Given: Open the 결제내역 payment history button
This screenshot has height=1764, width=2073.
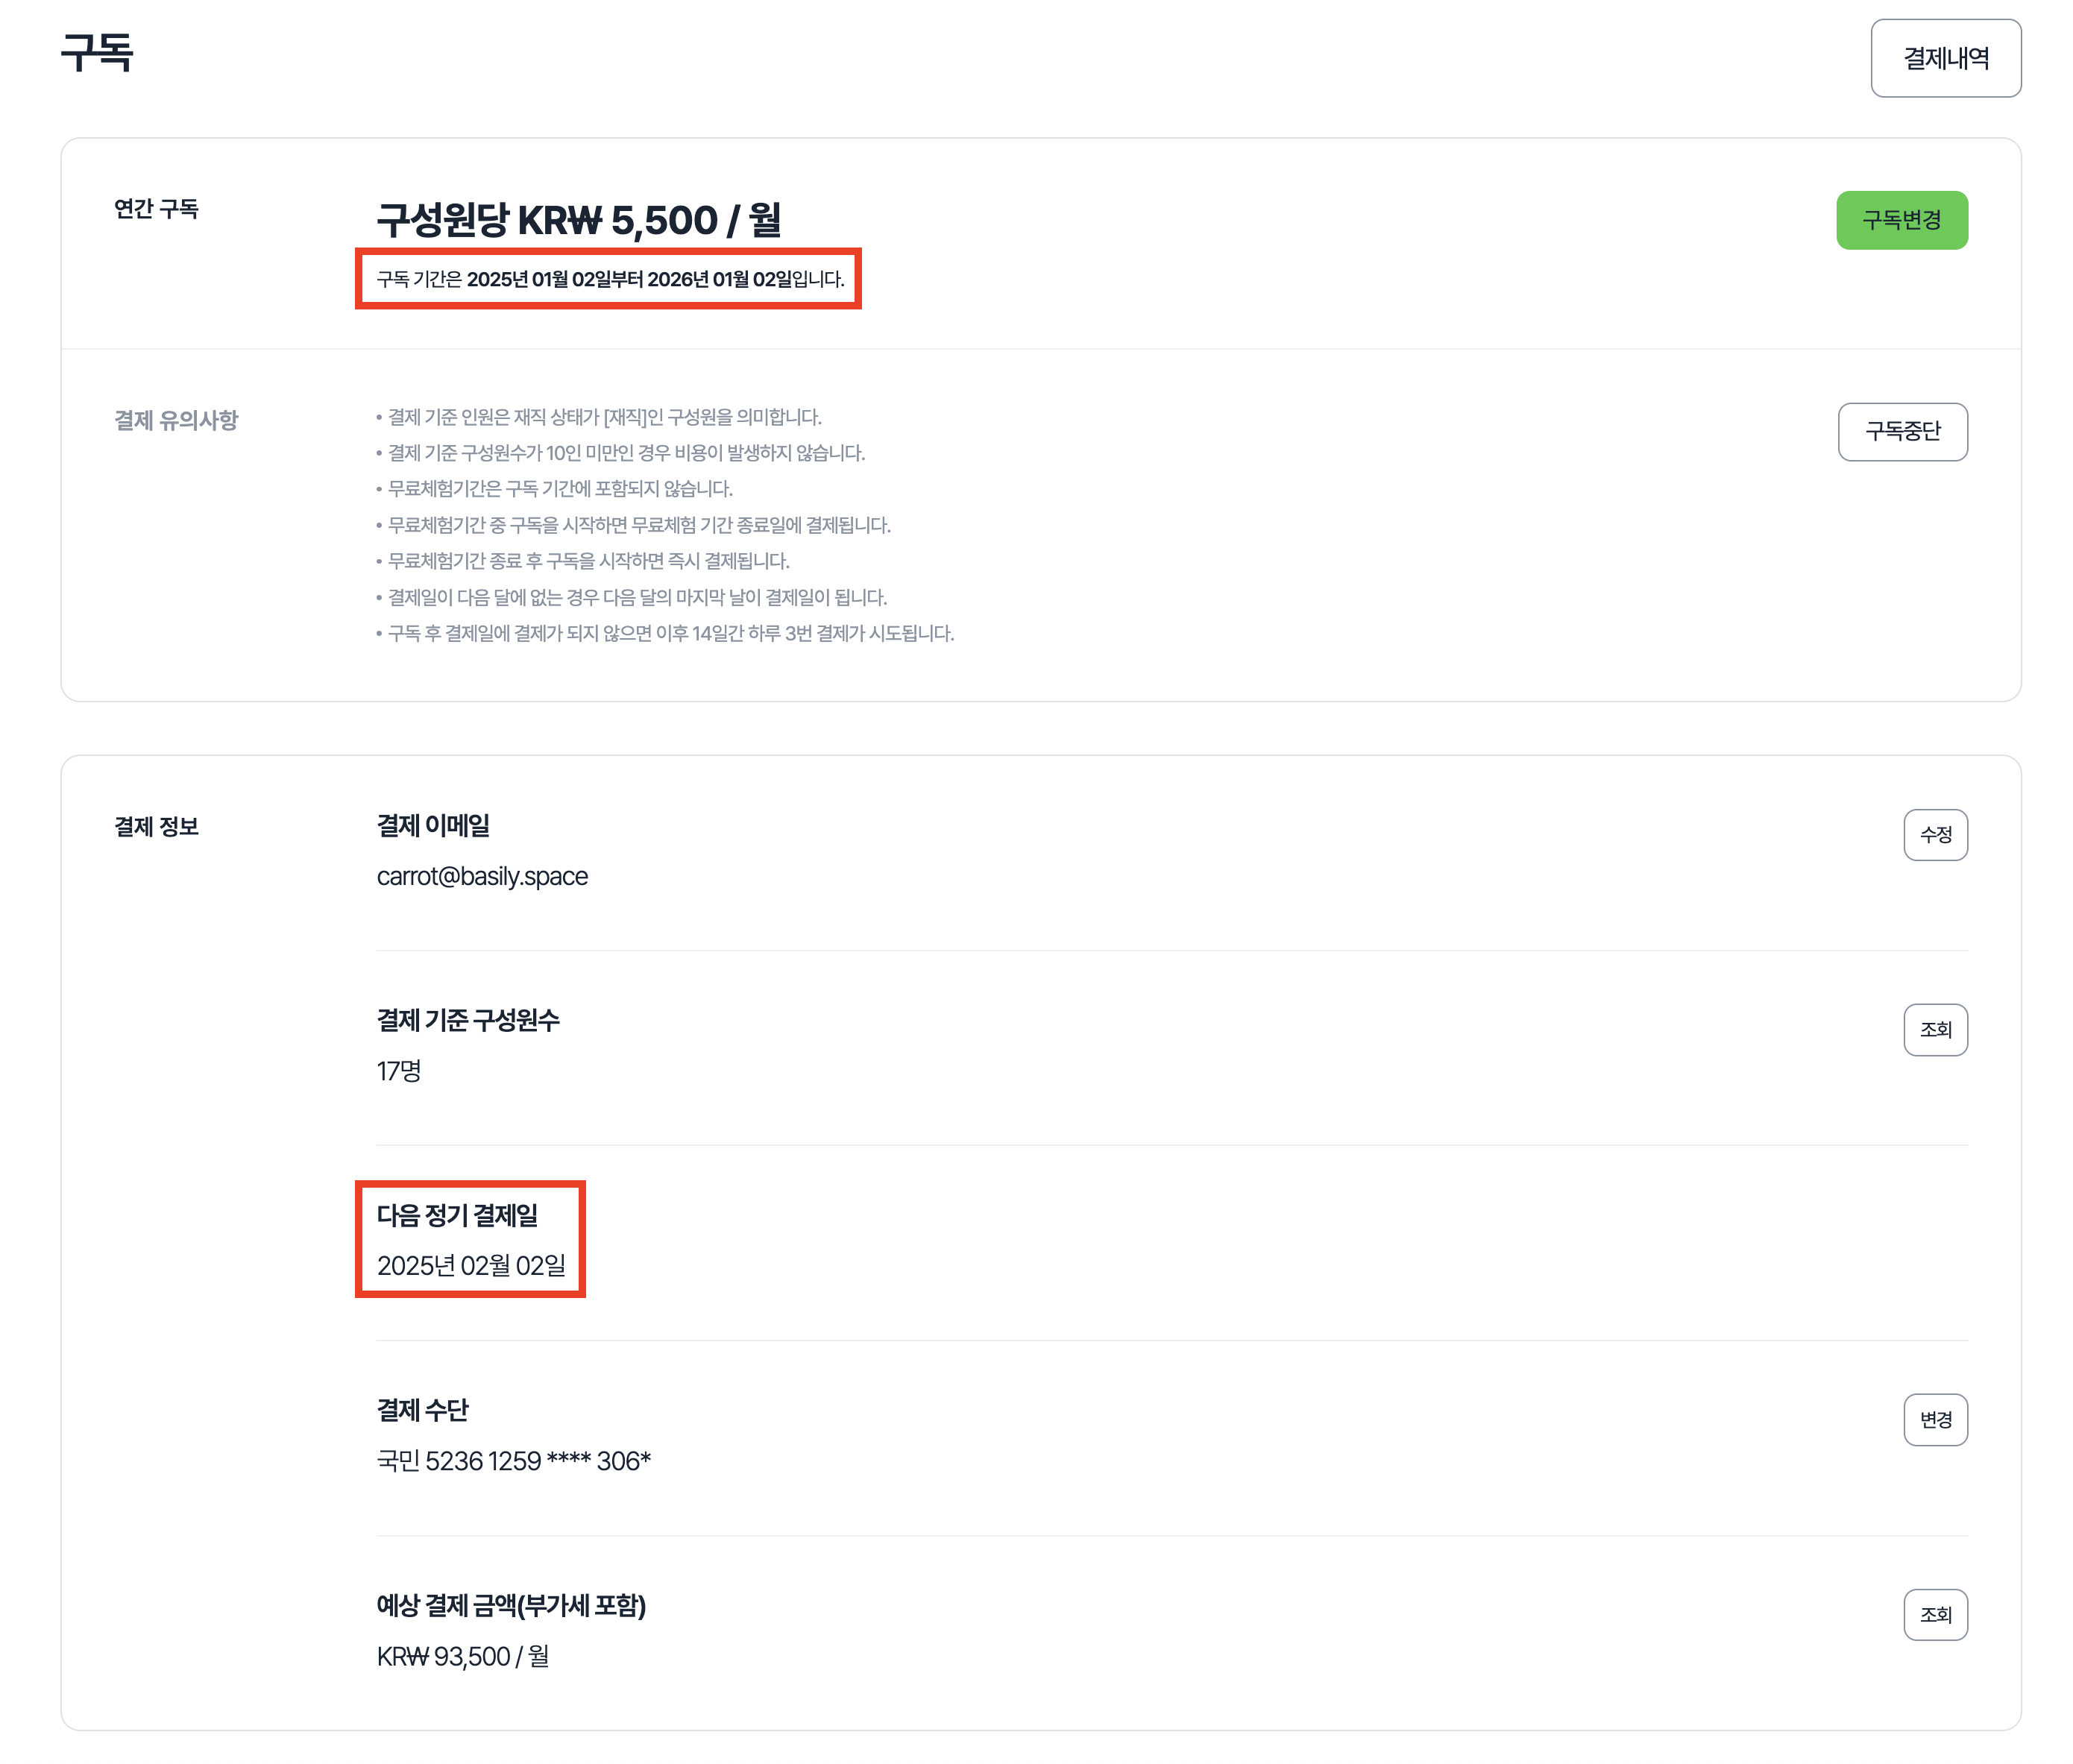Looking at the screenshot, I should coord(1944,58).
